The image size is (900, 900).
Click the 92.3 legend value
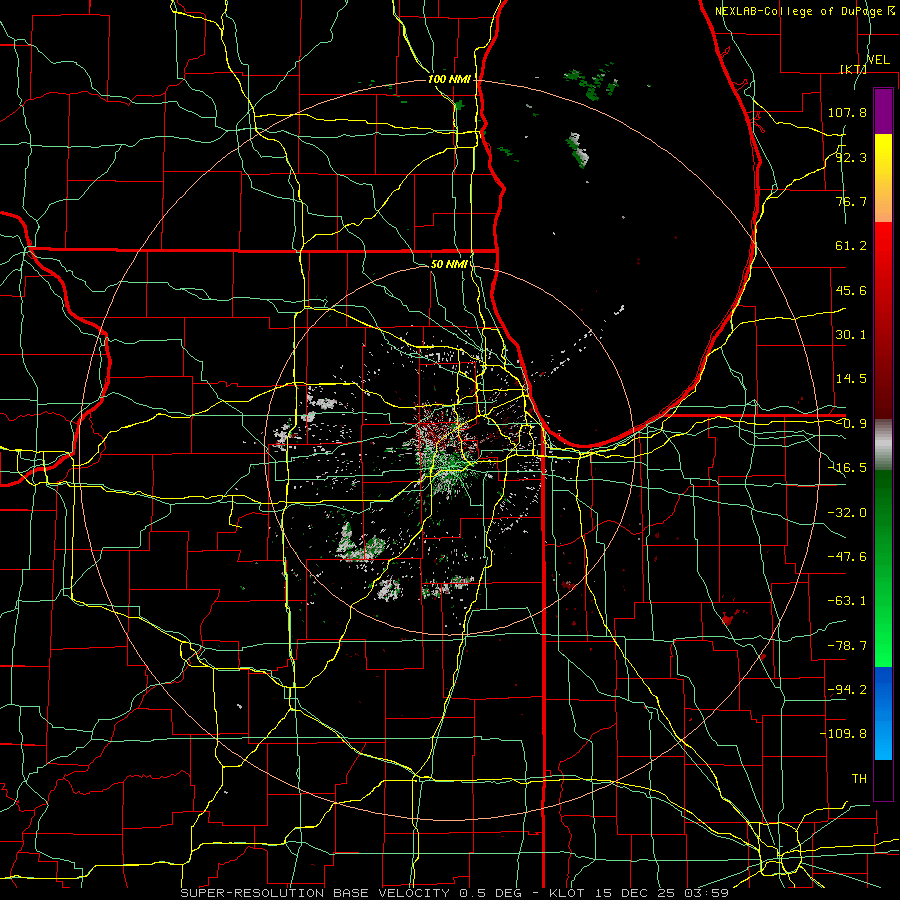(x=851, y=157)
